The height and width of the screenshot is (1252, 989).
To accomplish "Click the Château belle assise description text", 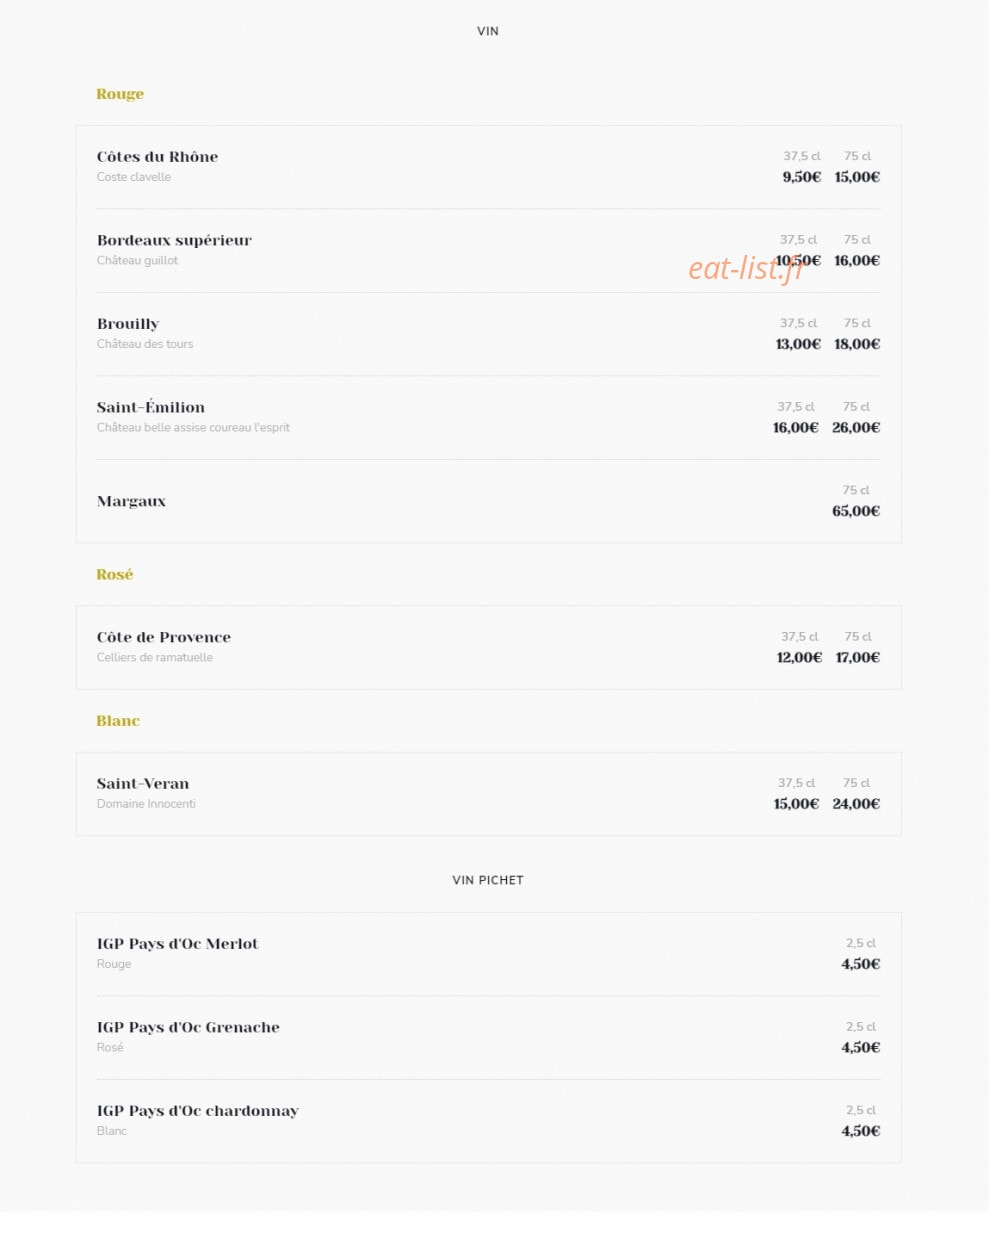I will (193, 428).
